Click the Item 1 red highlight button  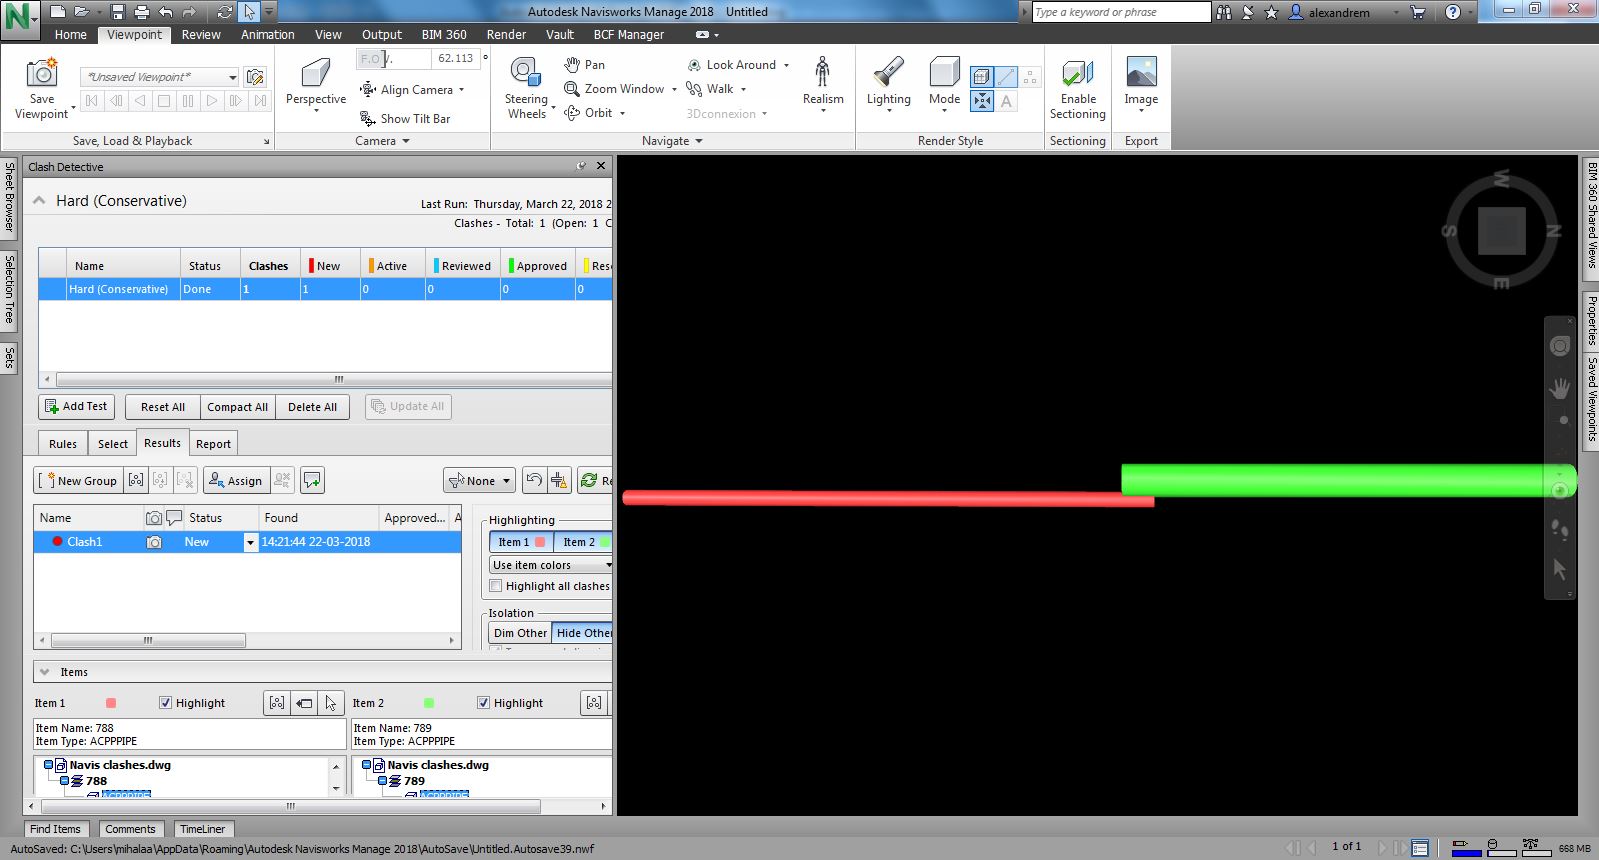(521, 542)
